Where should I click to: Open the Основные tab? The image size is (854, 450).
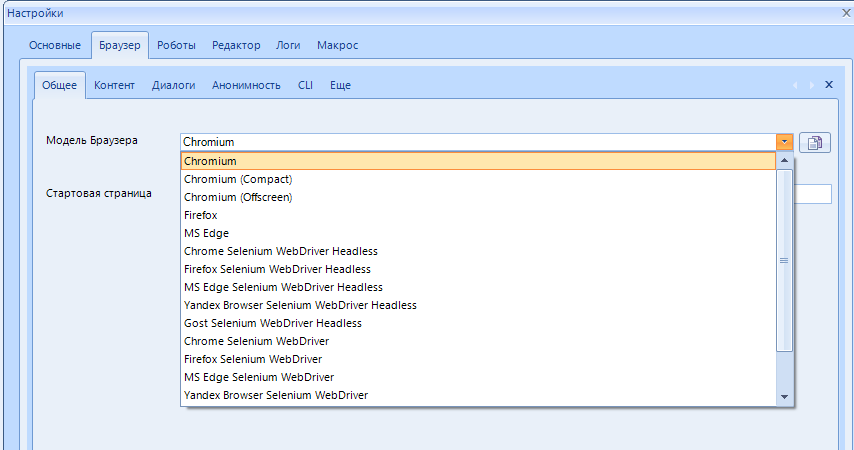(55, 45)
